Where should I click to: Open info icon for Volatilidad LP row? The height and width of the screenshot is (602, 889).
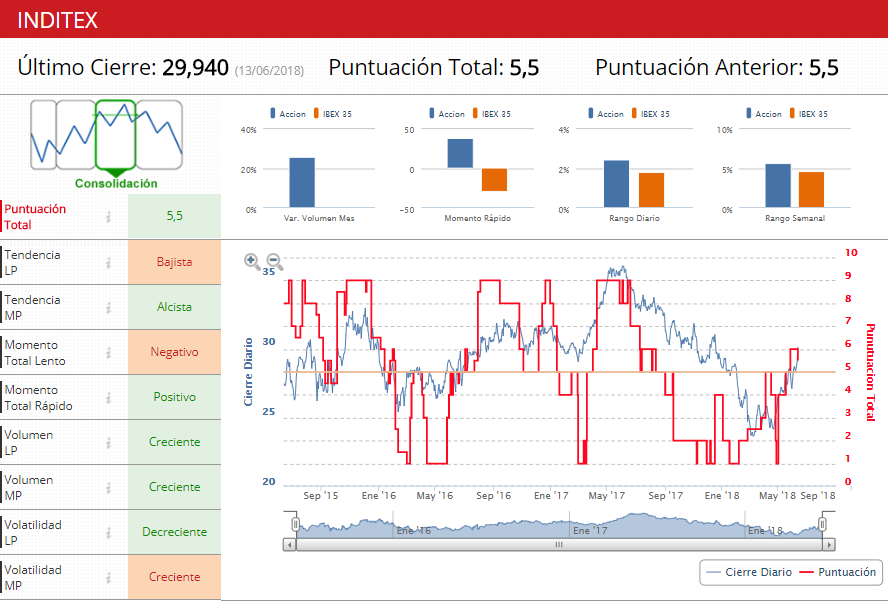click(108, 532)
